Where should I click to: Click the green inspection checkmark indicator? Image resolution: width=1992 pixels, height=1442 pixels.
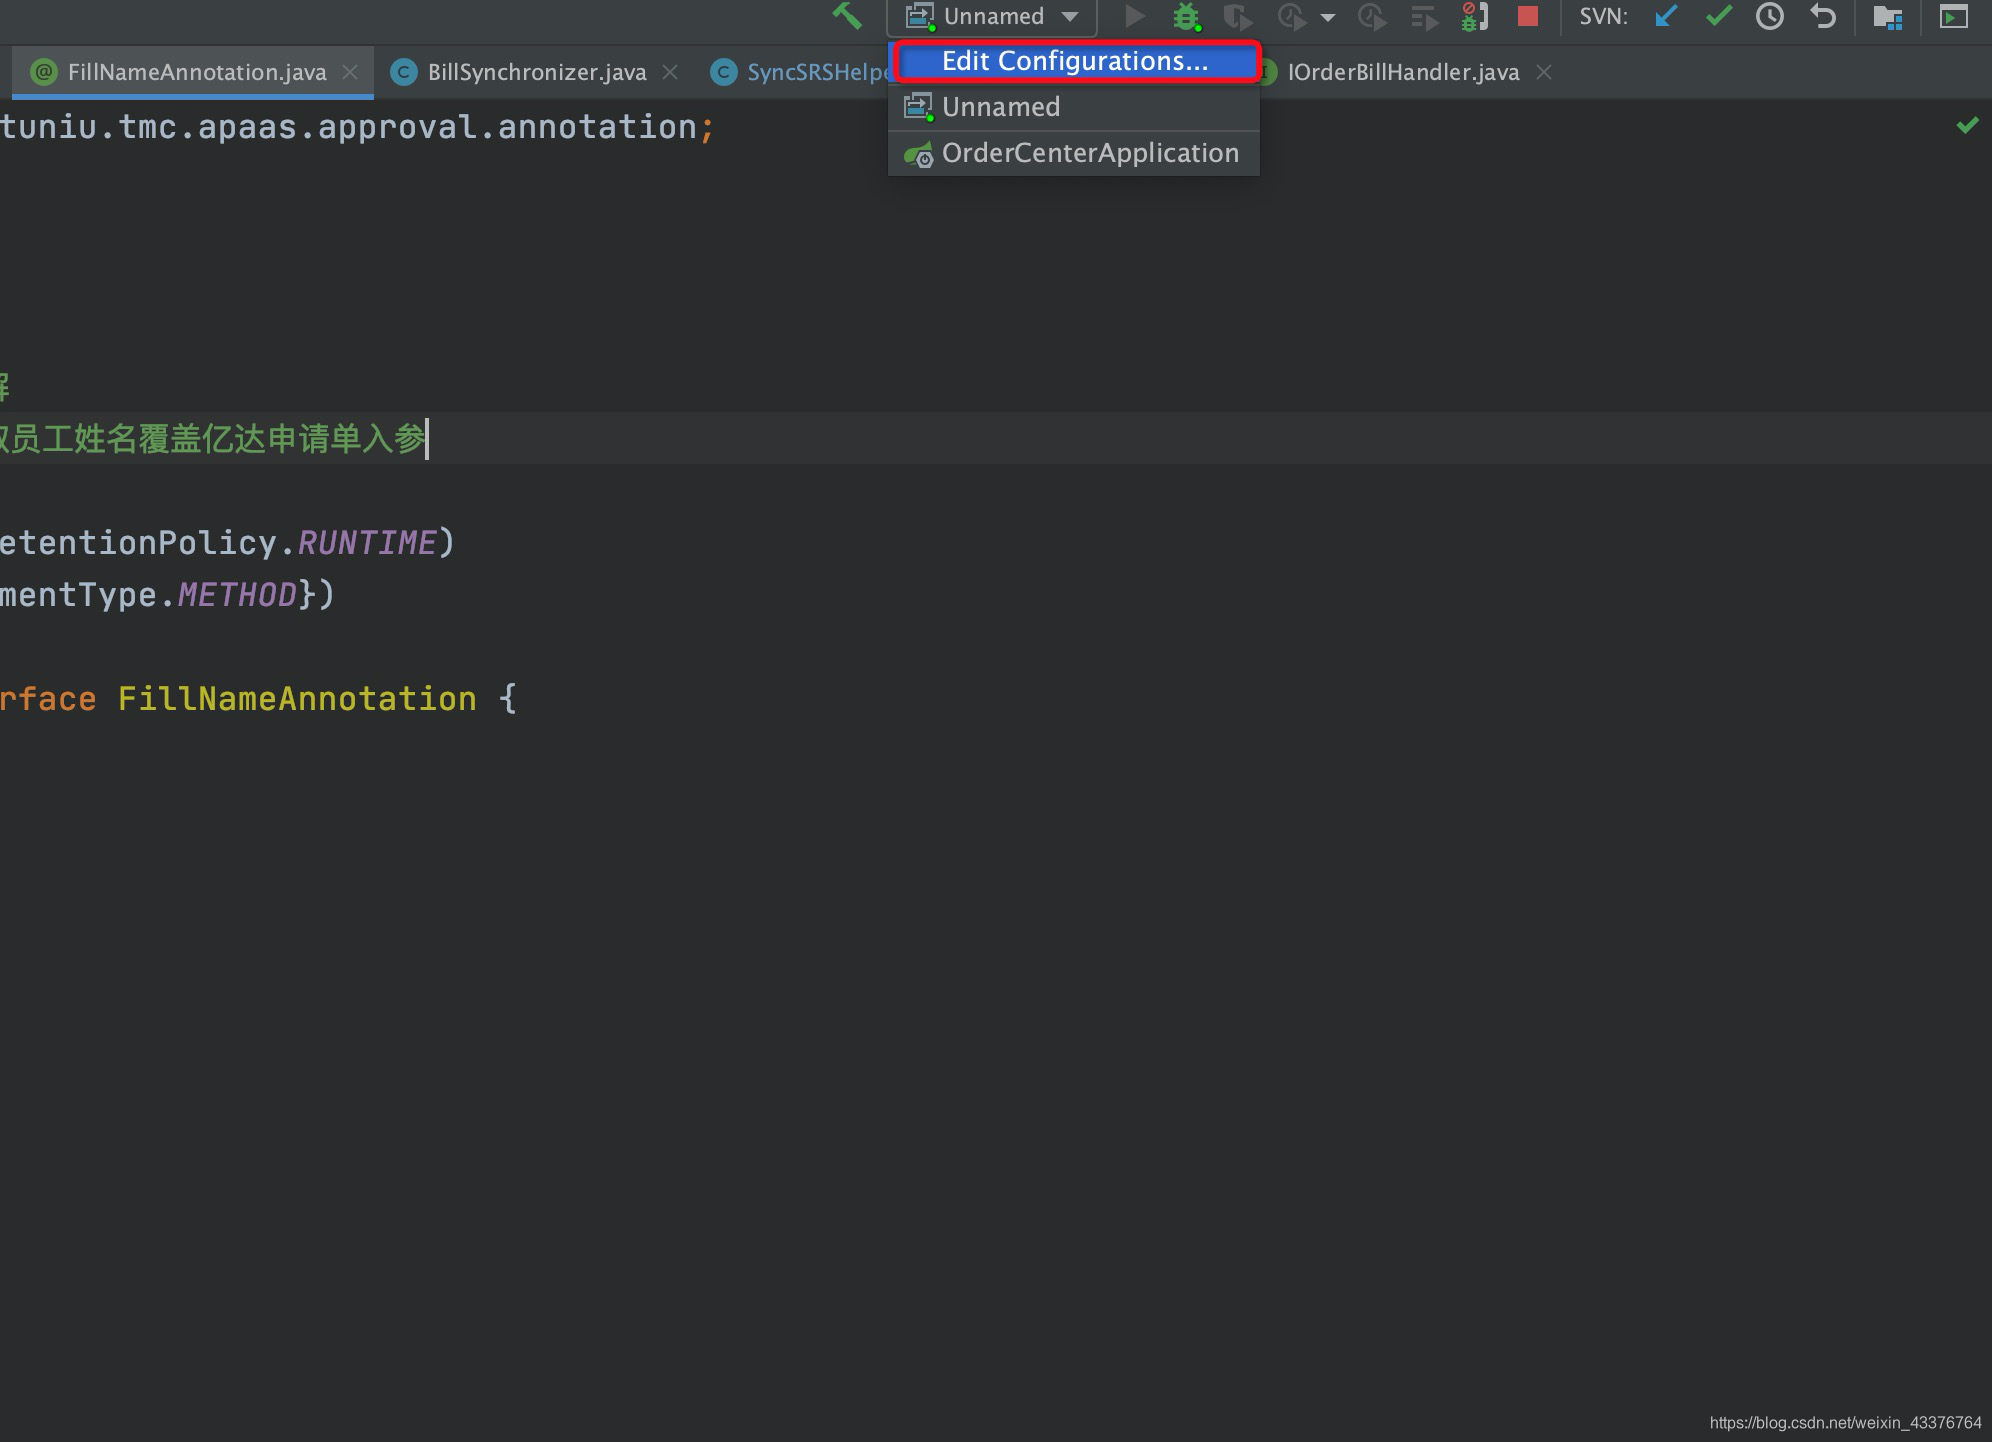[1967, 126]
